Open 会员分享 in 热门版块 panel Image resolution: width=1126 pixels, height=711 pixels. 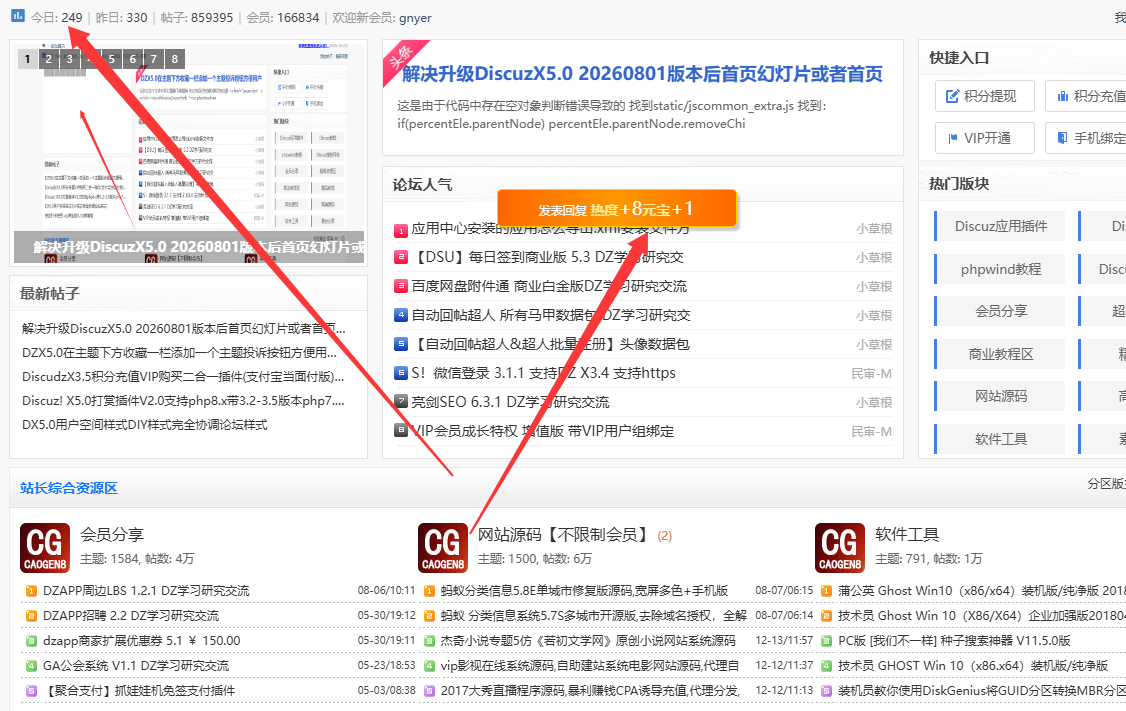[1000, 311]
